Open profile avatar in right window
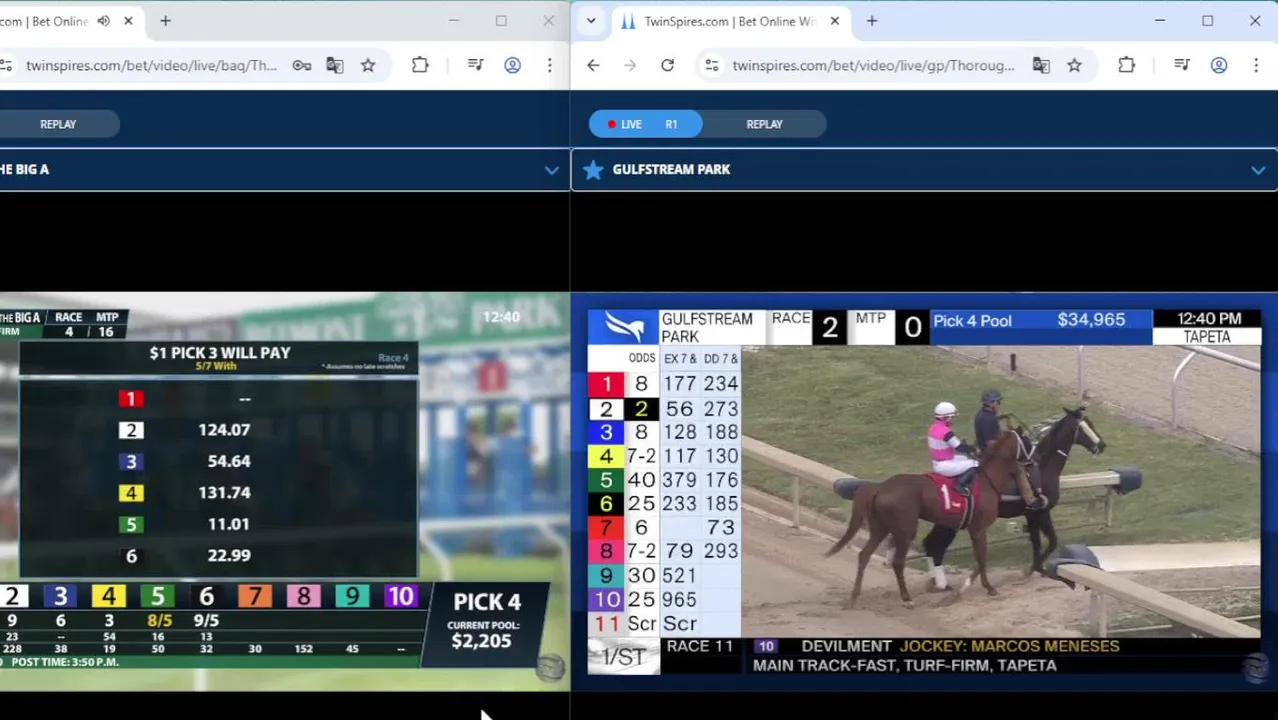 tap(1219, 65)
